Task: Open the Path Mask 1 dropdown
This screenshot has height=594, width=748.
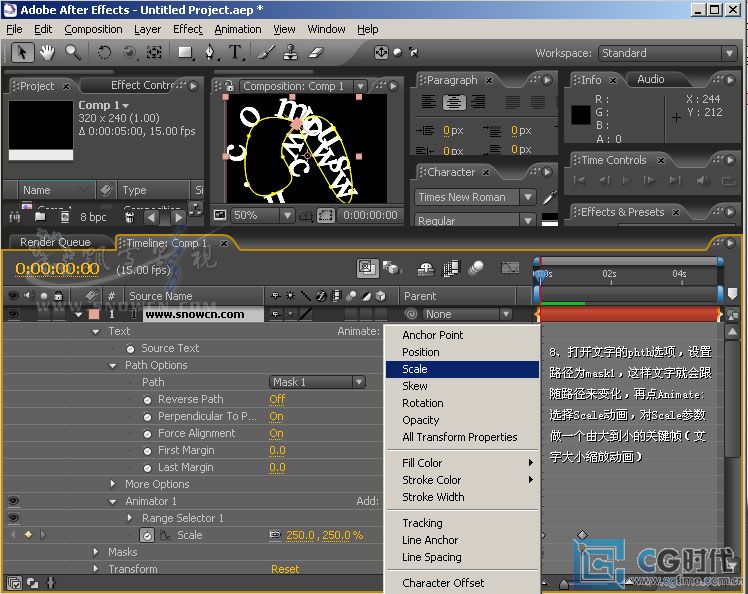Action: coord(318,382)
